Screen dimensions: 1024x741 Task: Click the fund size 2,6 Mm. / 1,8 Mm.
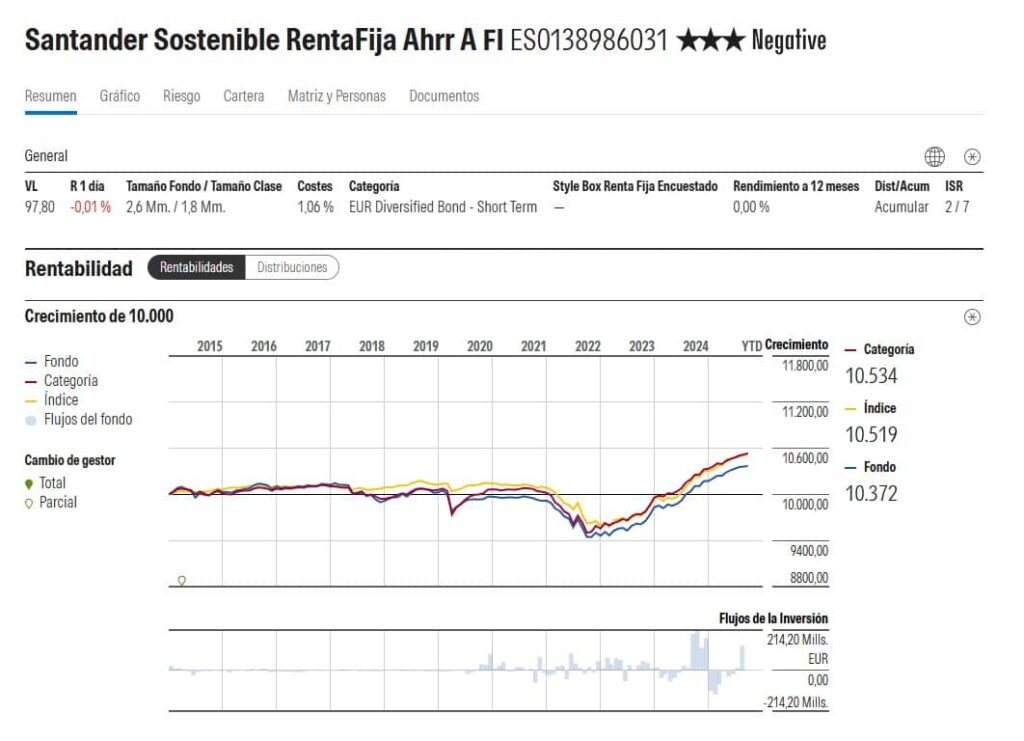point(176,207)
